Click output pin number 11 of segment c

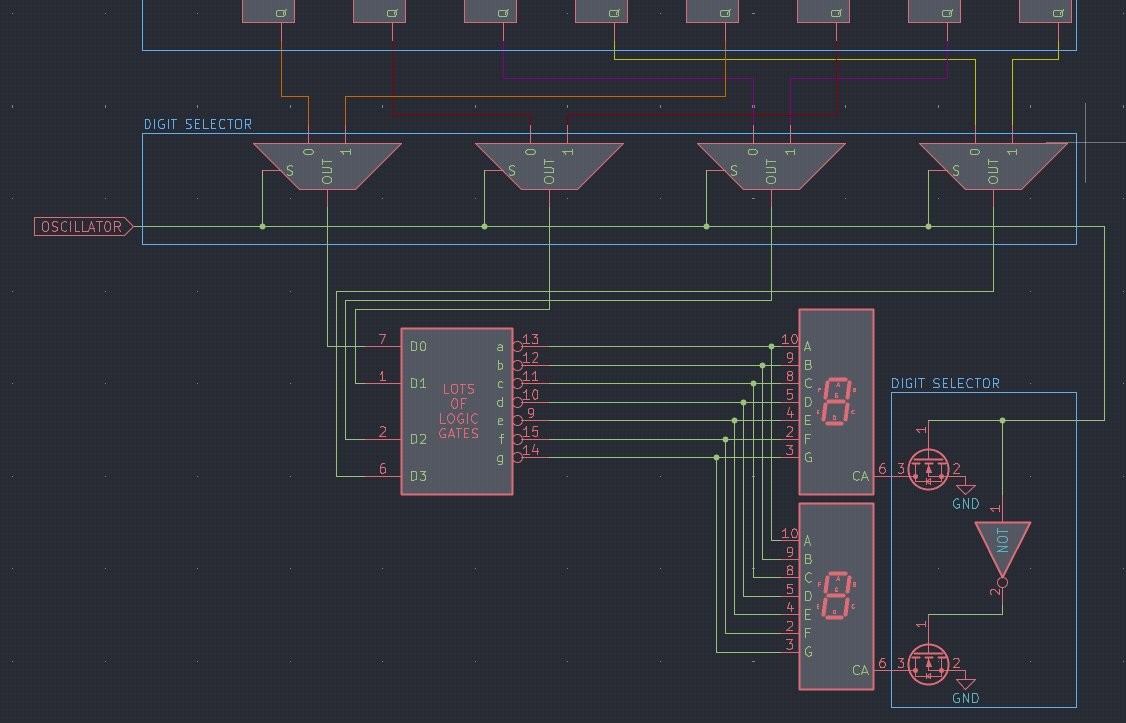531,376
